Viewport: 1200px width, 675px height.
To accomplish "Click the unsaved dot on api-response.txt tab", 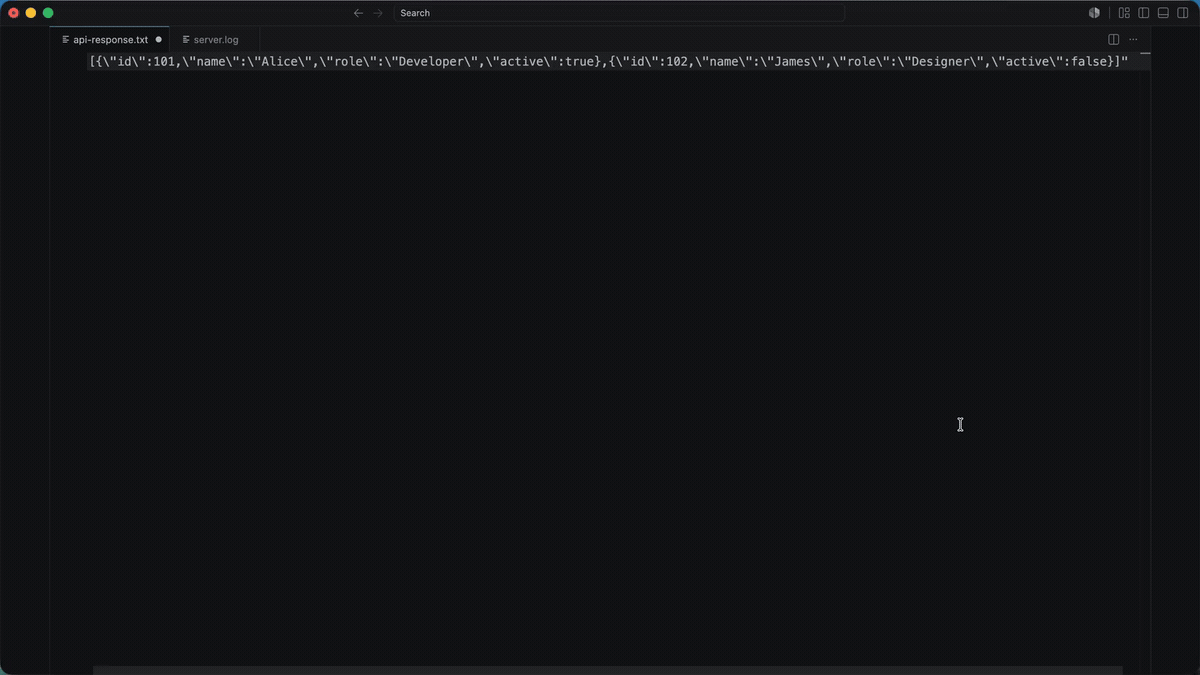I will click(x=158, y=40).
